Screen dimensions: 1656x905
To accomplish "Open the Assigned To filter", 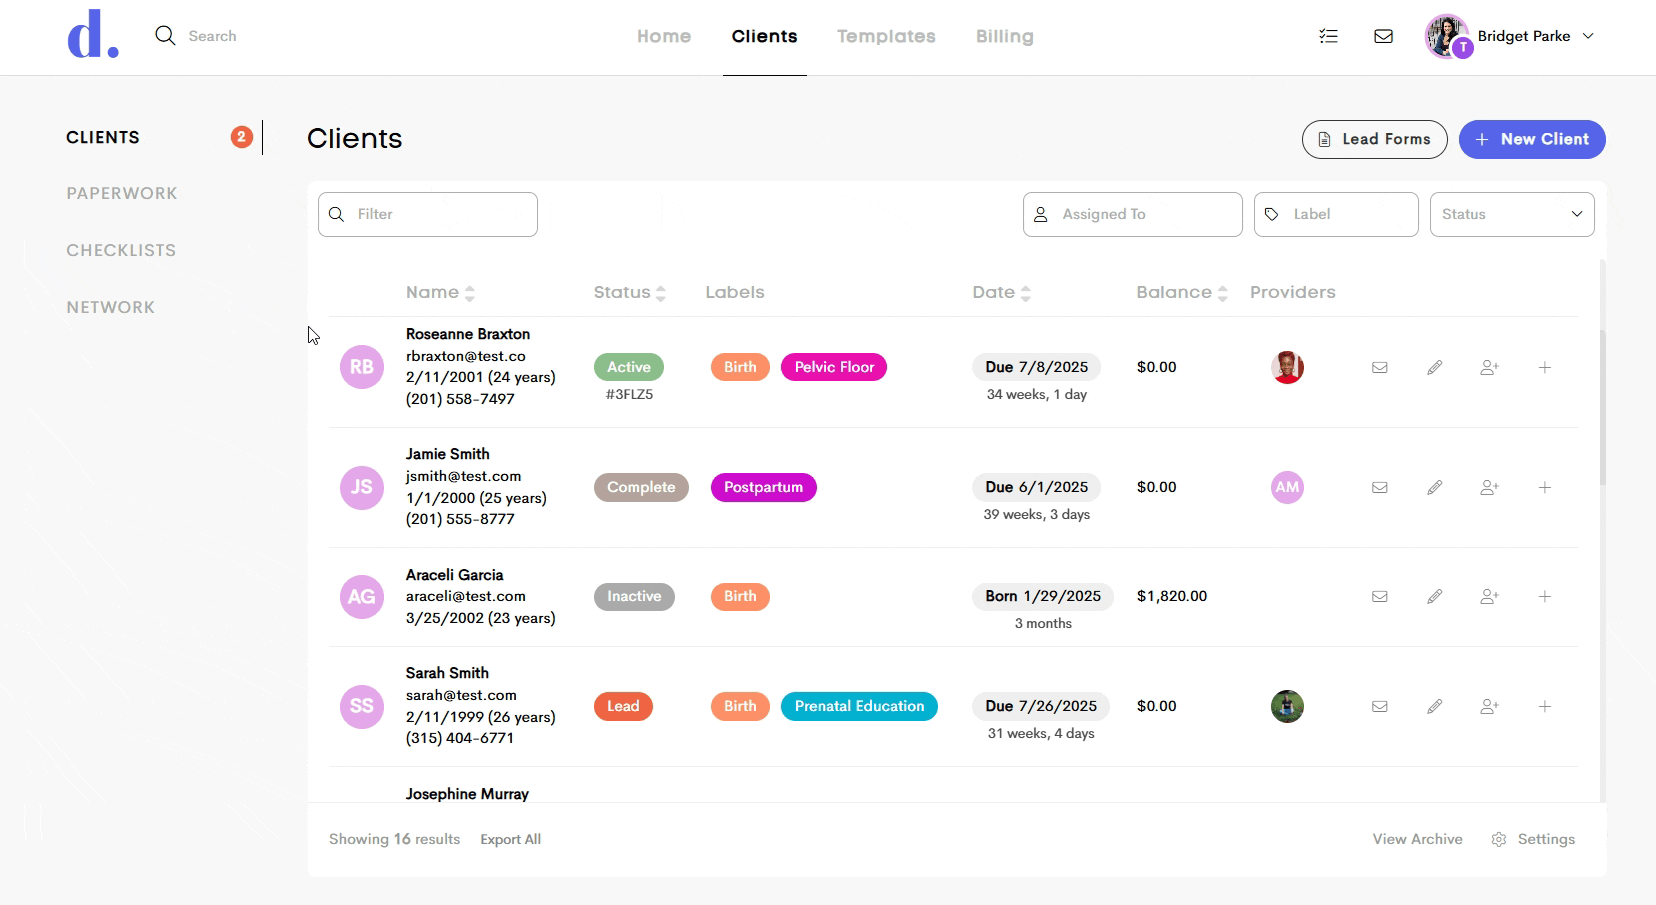I will click(x=1132, y=214).
